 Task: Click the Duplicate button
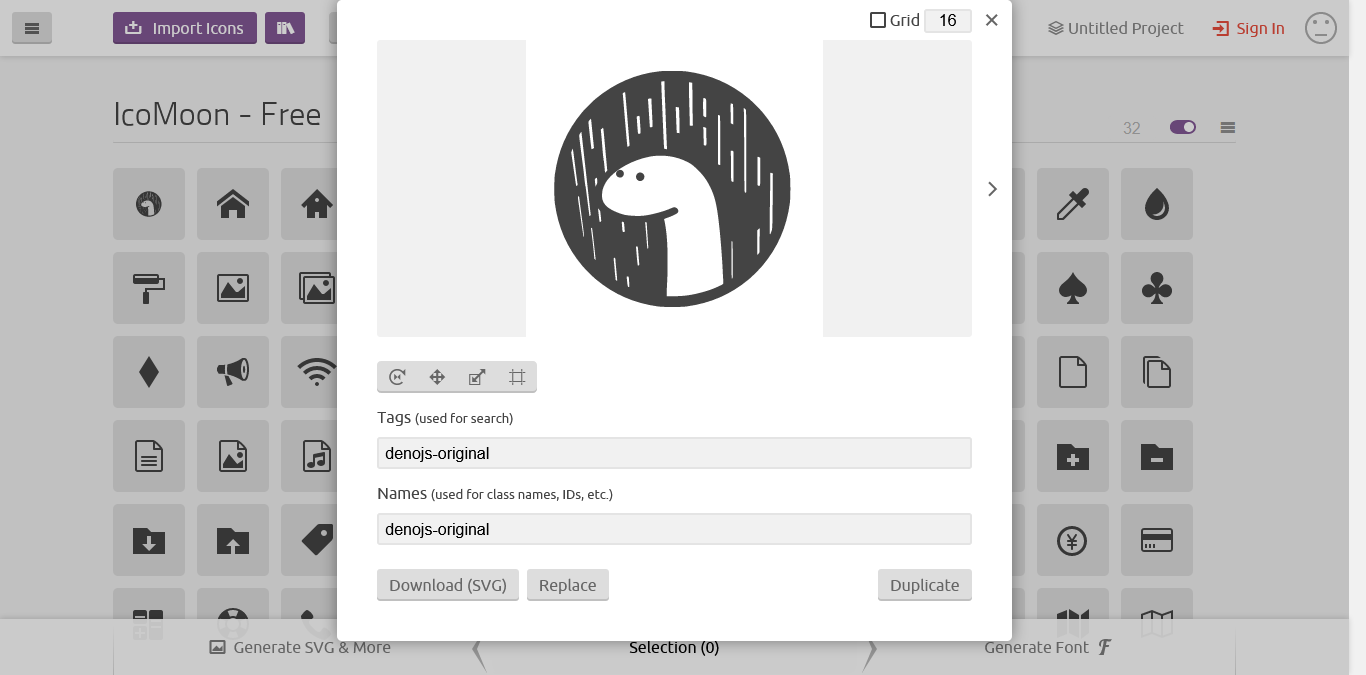coord(925,585)
